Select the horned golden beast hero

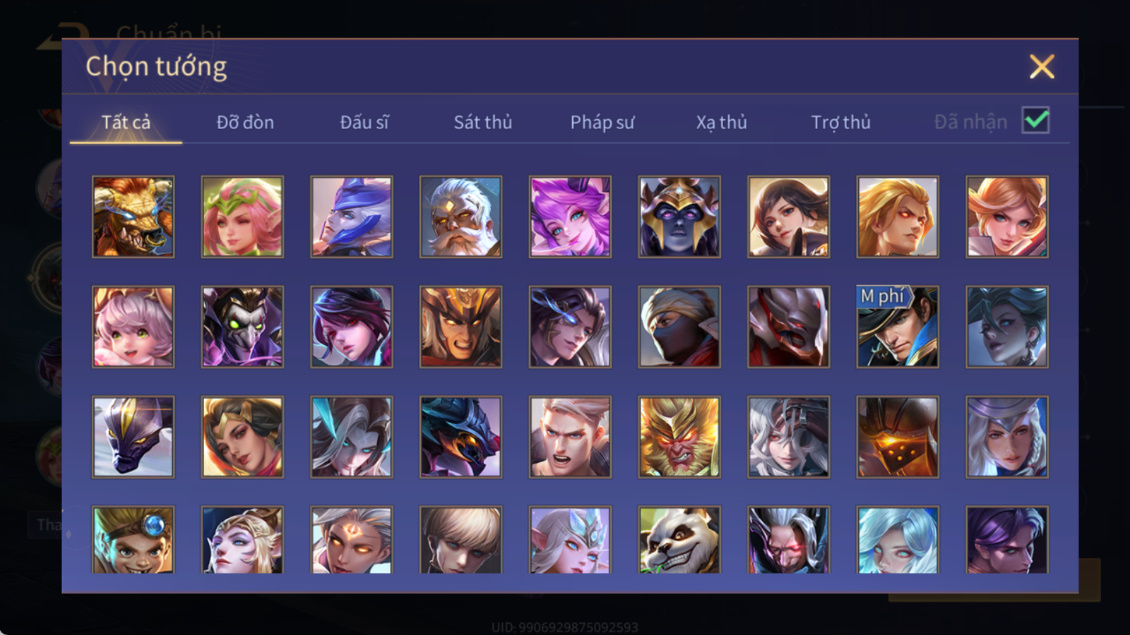click(133, 216)
